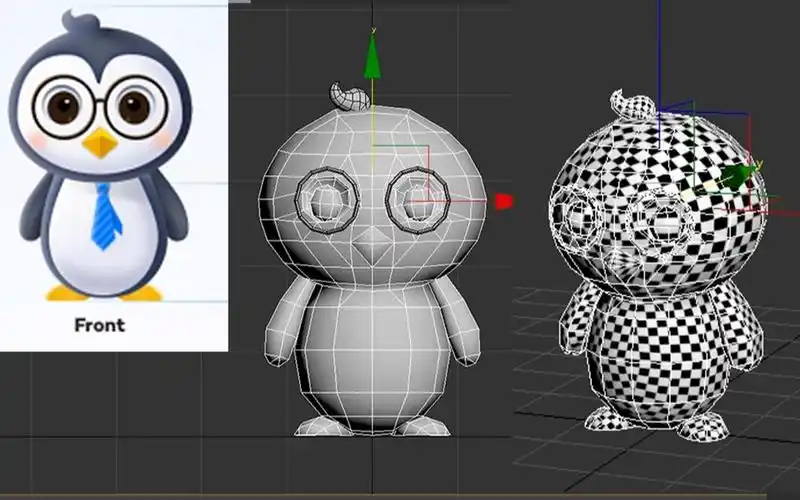Select the right foot of the gray wireframe penguin
Screen dimensions: 800x500
[423, 427]
